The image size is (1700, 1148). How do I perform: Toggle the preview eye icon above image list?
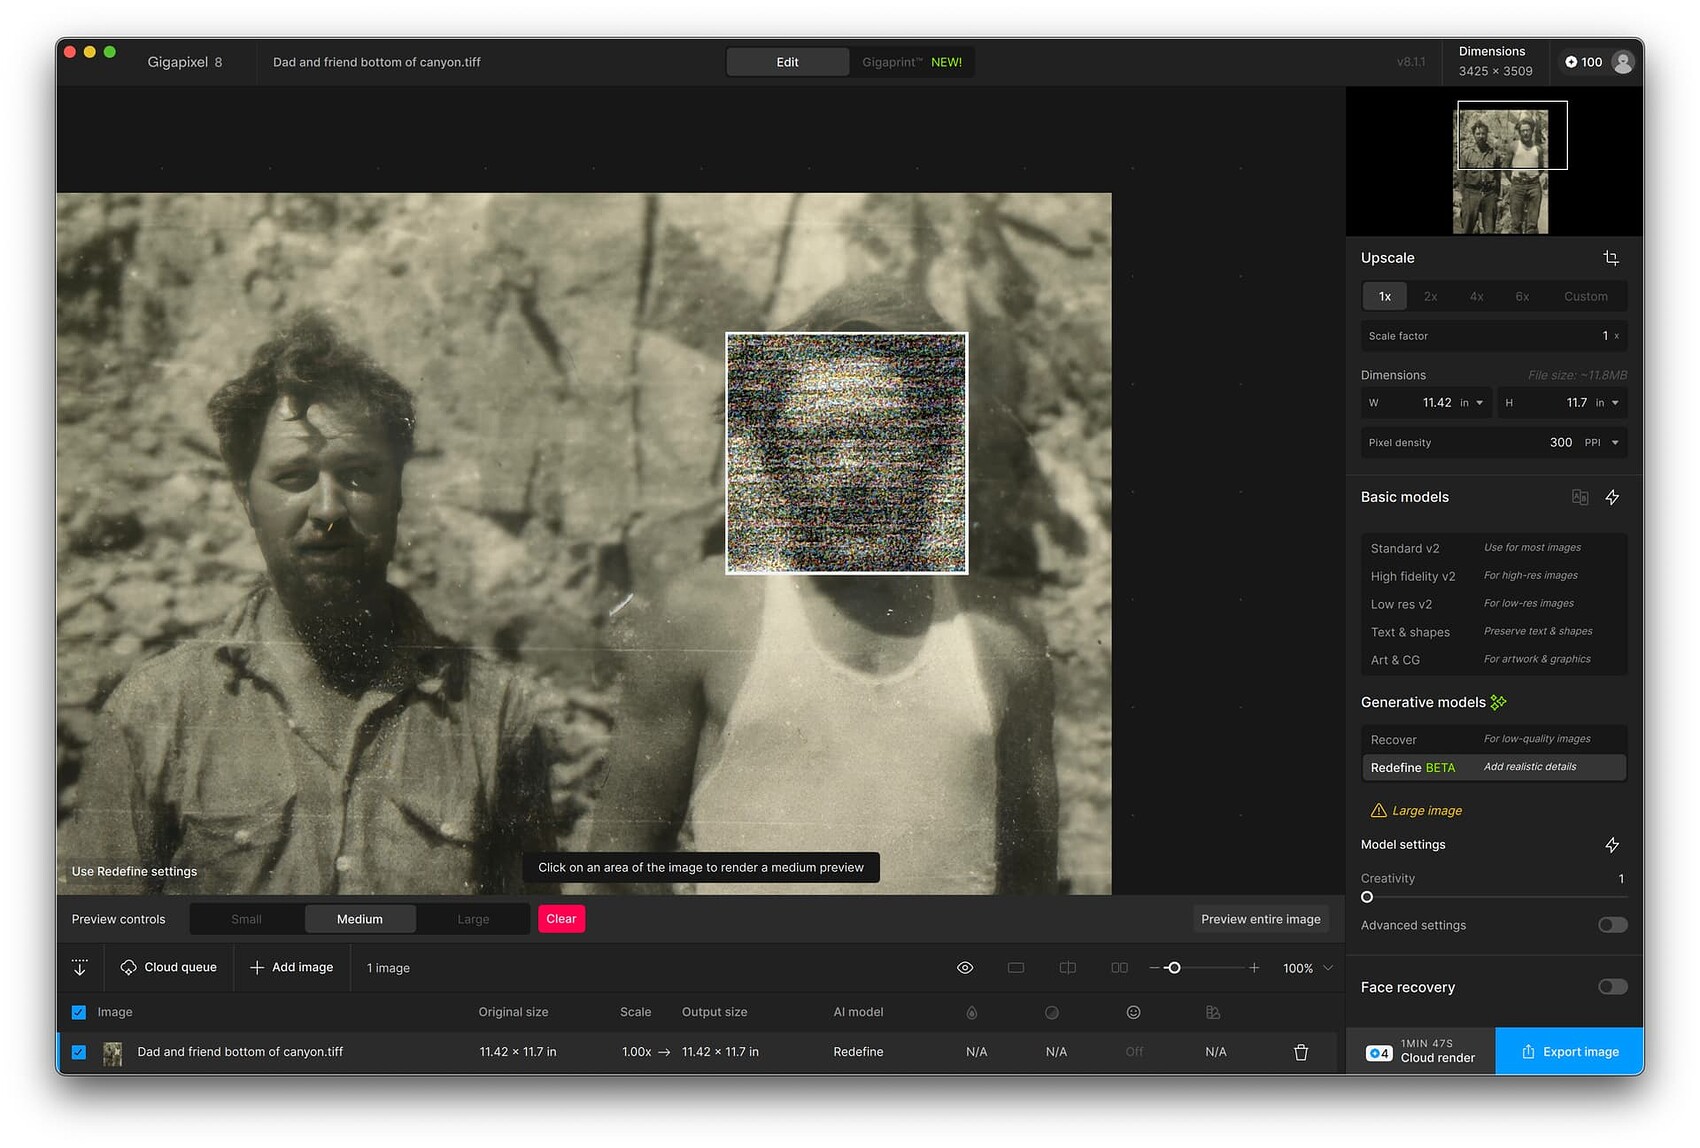(965, 967)
